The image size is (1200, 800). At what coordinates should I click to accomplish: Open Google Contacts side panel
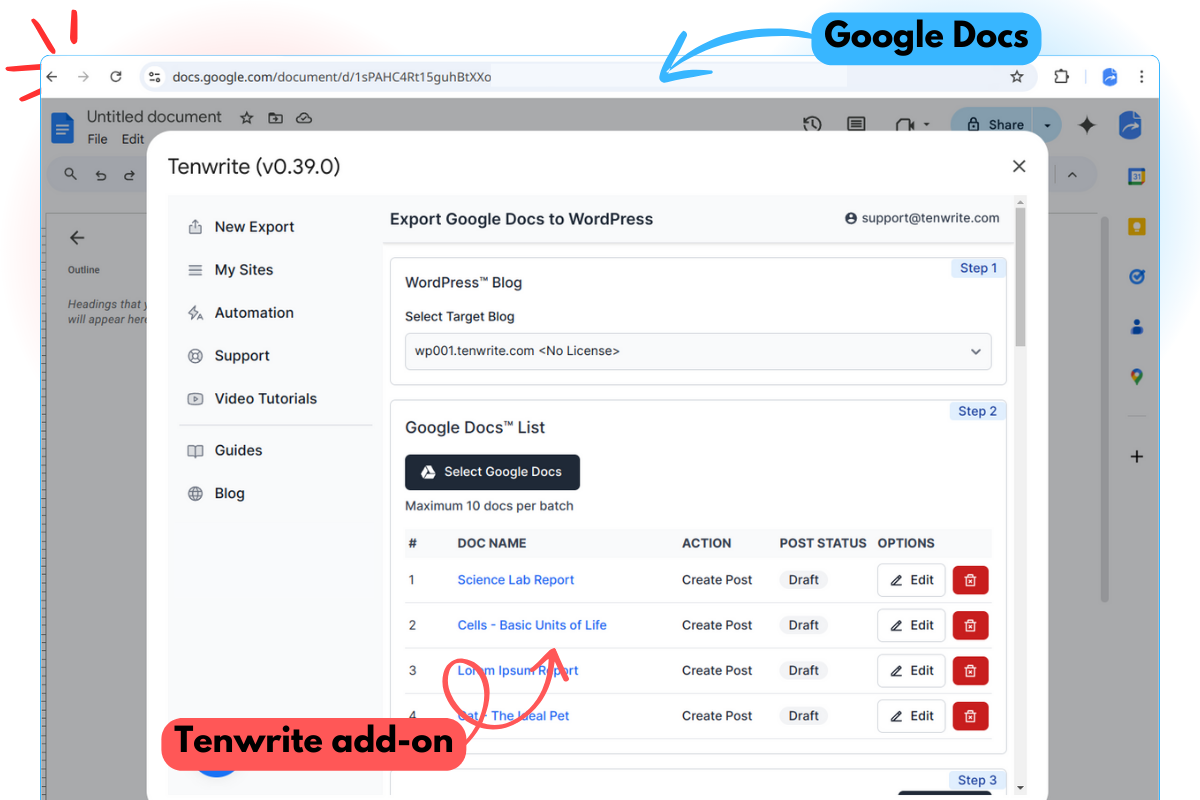click(1136, 327)
